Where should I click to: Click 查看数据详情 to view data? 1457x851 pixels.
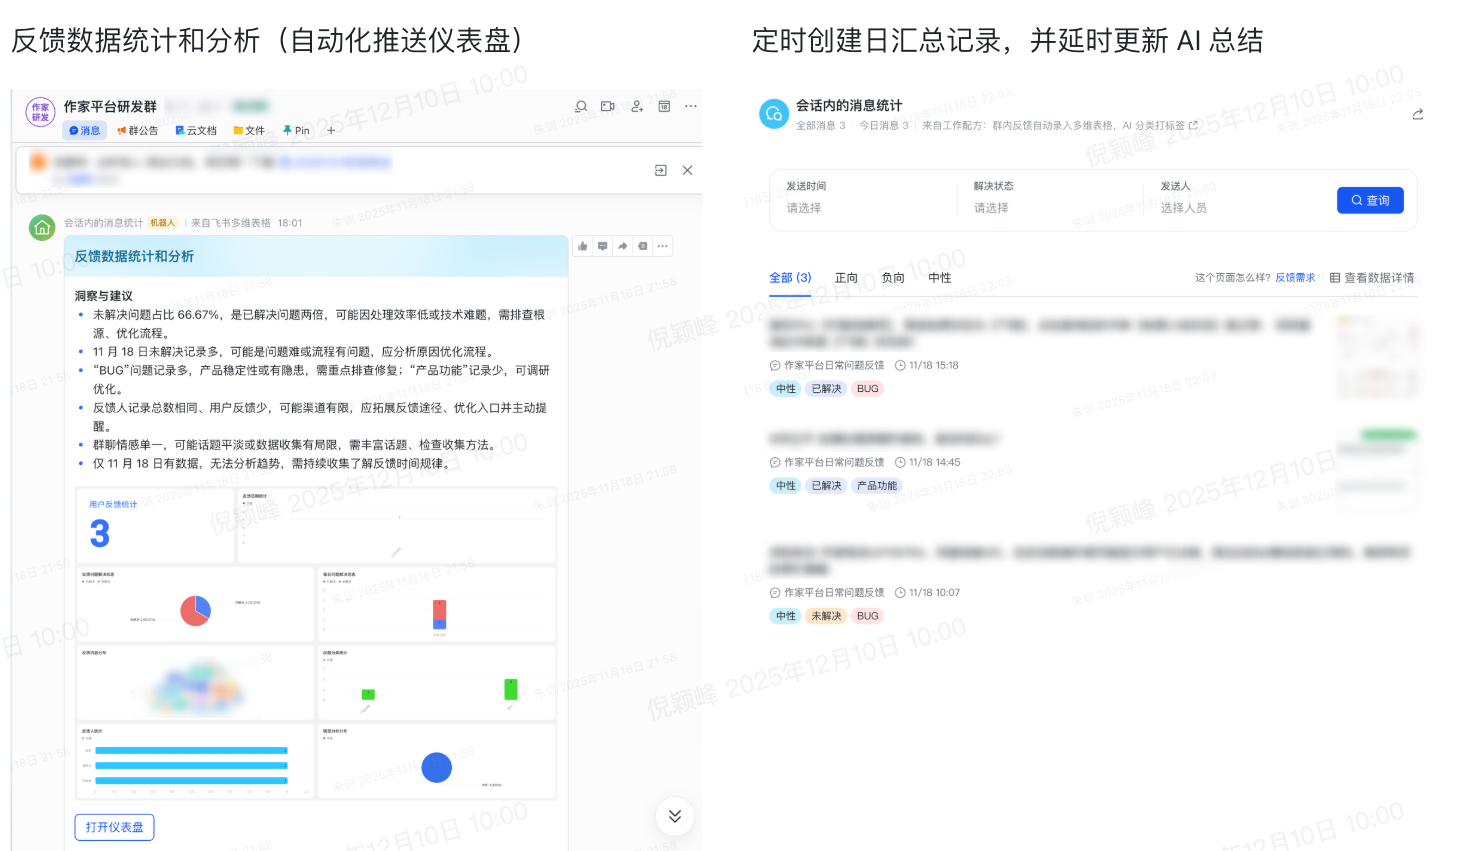tap(1372, 278)
